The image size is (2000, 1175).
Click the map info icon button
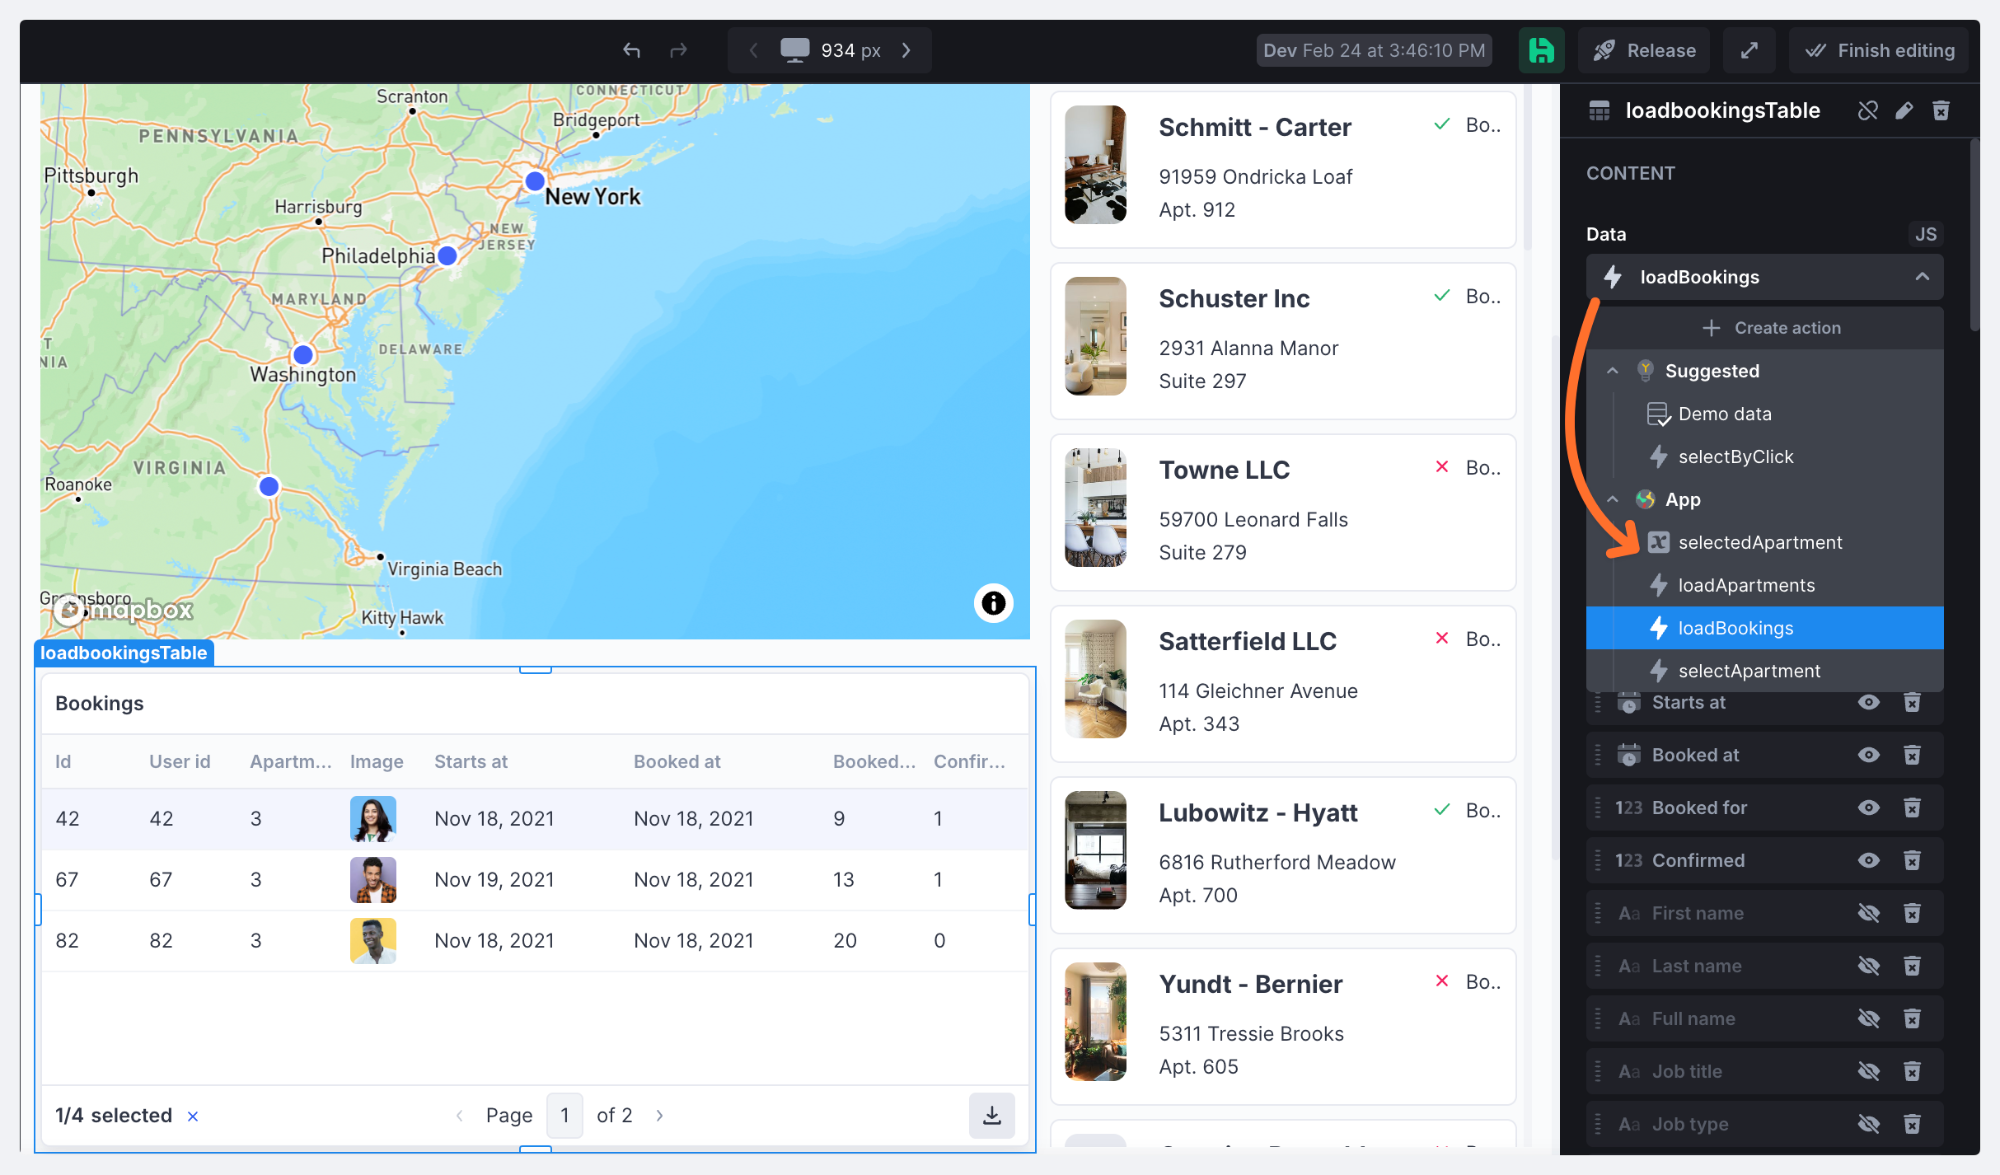pos(993,603)
